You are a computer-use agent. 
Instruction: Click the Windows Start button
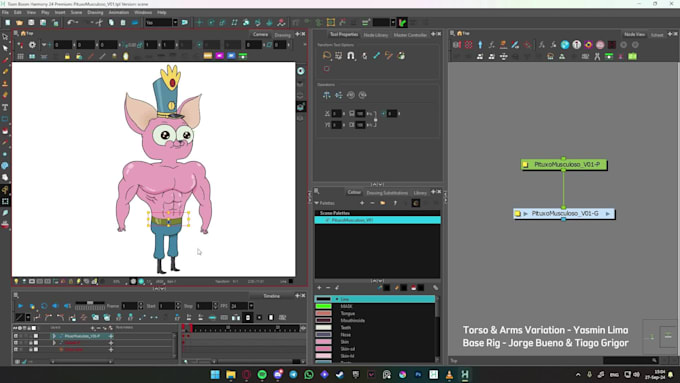tap(215, 375)
